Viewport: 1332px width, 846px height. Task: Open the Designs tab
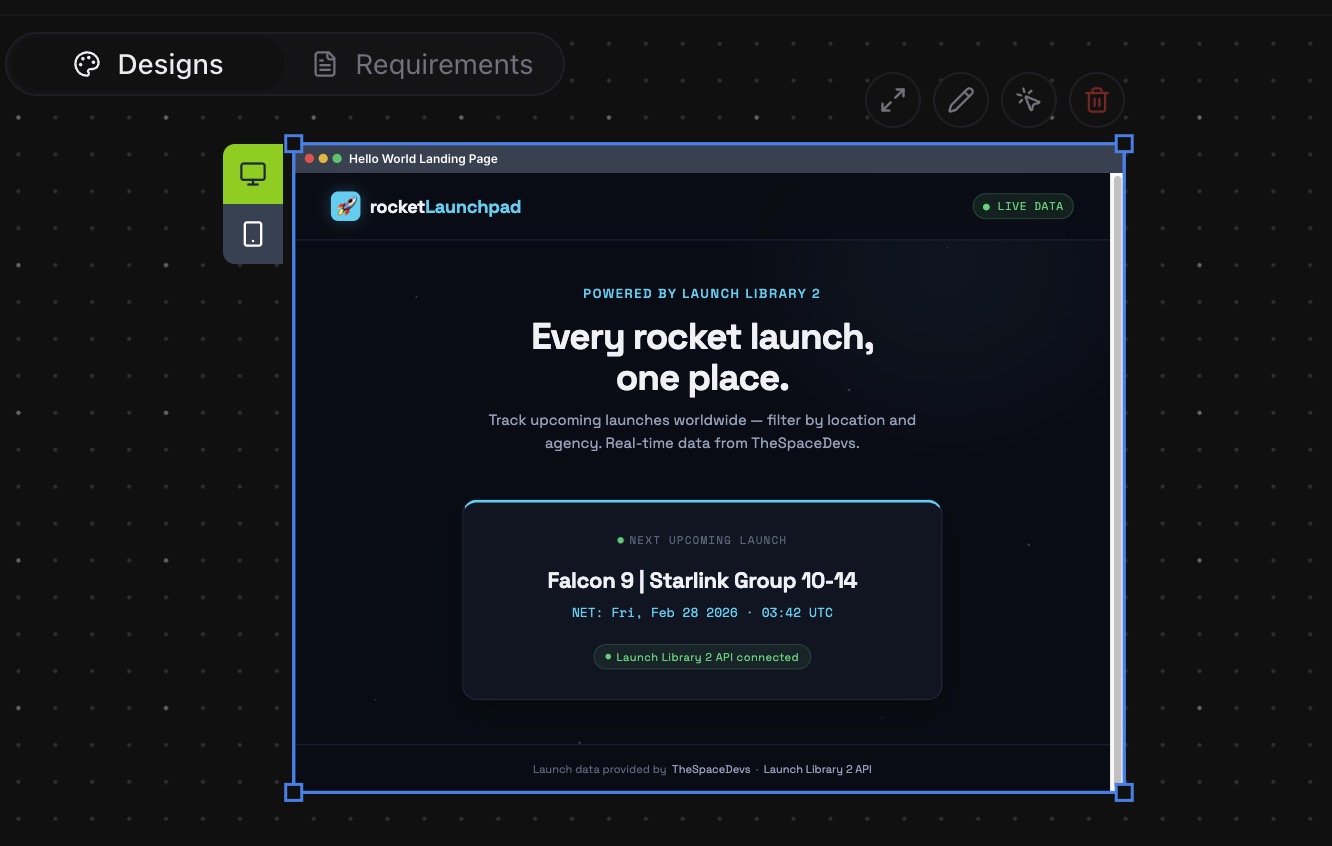148,65
